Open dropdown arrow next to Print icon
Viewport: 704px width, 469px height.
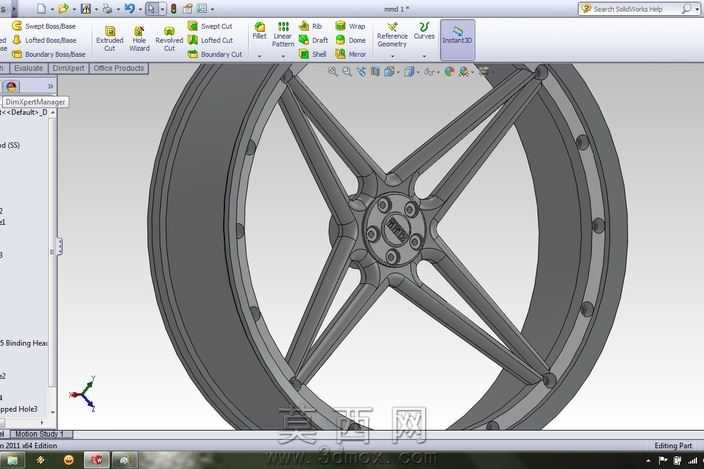[x=118, y=9]
